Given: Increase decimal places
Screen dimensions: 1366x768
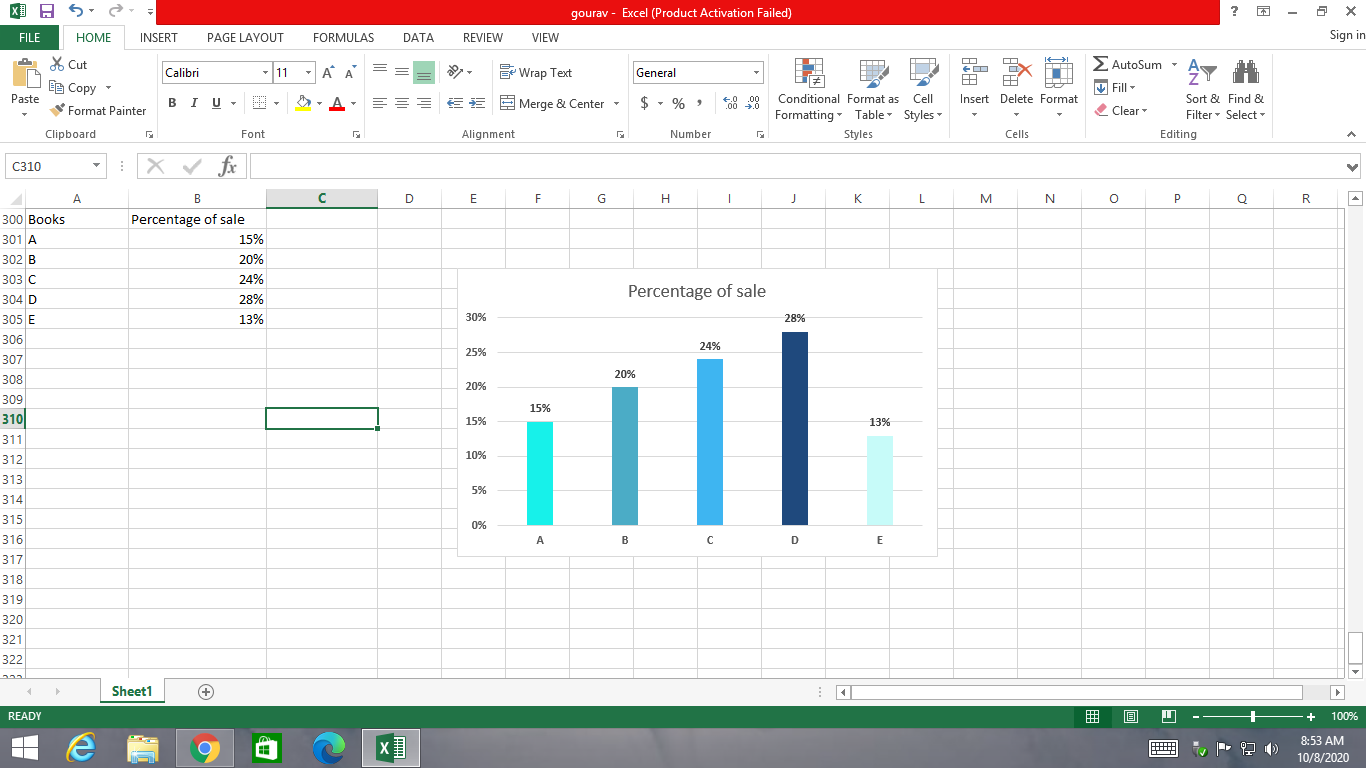Looking at the screenshot, I should point(730,103).
